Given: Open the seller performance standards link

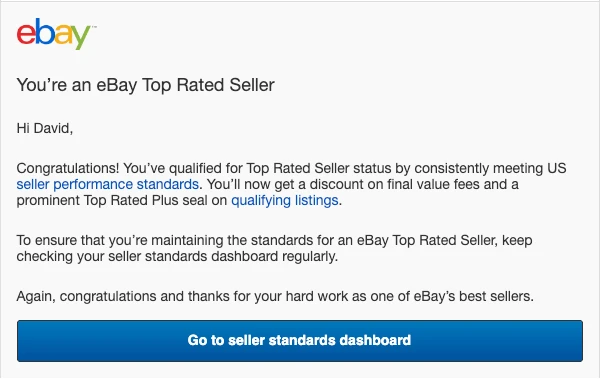Looking at the screenshot, I should click(x=108, y=184).
